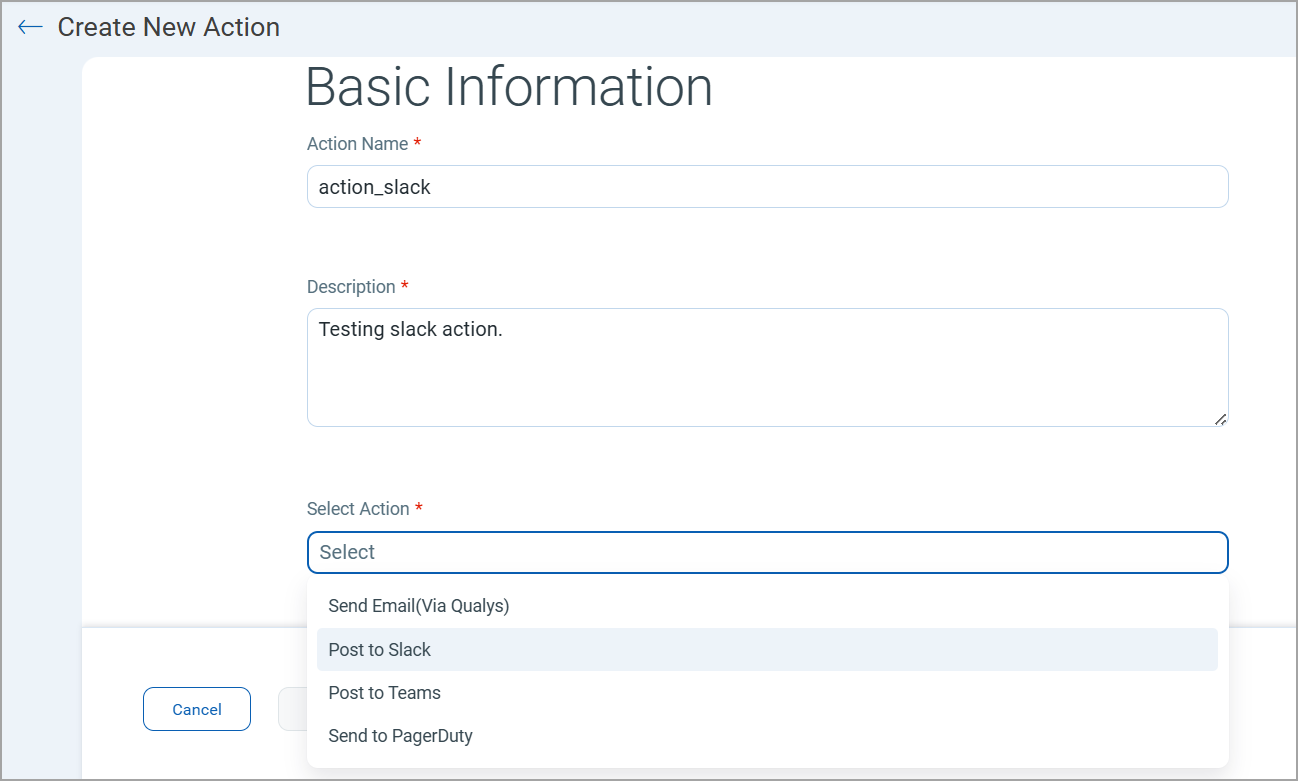This screenshot has height=781, width=1298.
Task: Click the back arrow icon
Action: 30,27
